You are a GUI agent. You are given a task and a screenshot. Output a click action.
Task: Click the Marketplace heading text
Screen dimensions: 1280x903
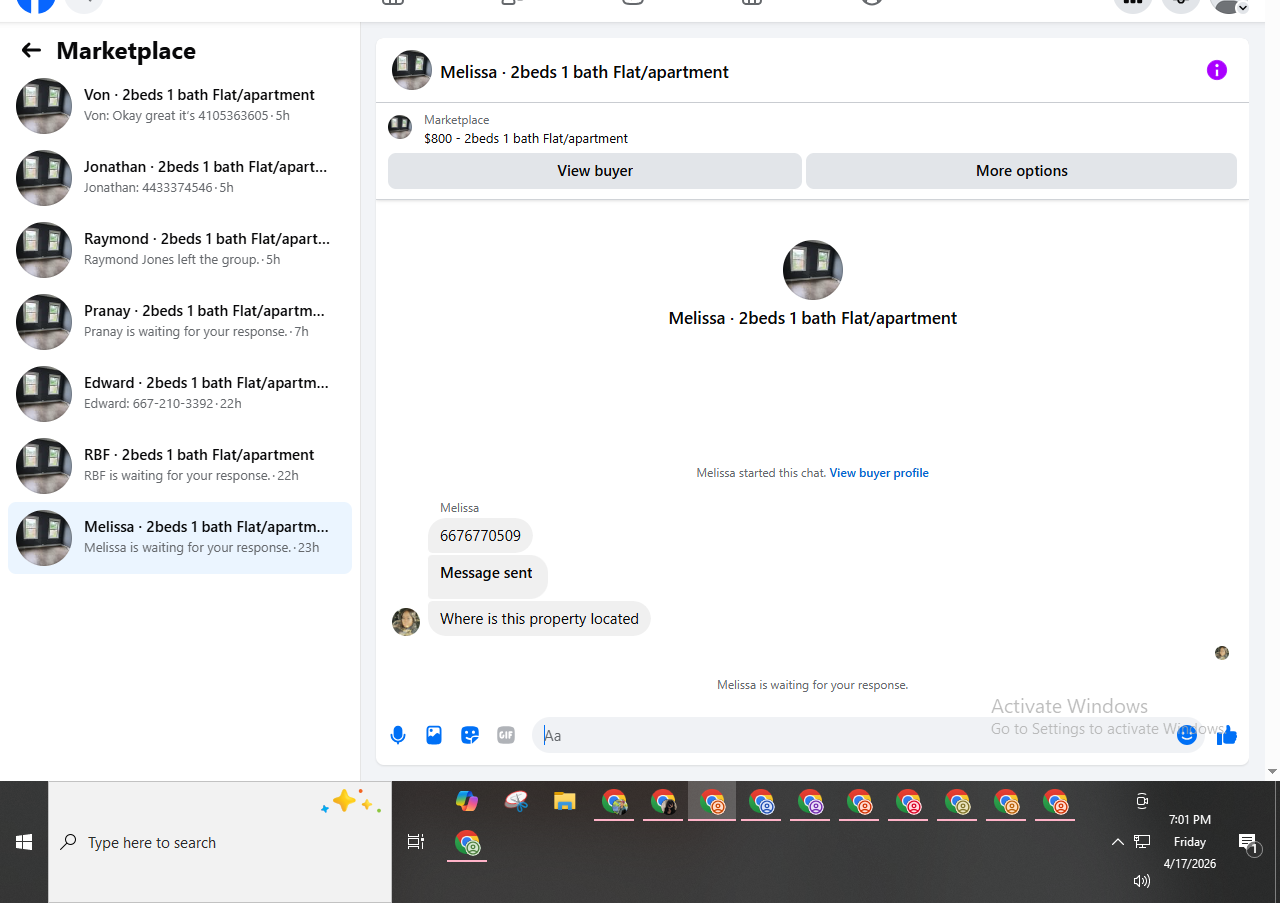tap(126, 51)
